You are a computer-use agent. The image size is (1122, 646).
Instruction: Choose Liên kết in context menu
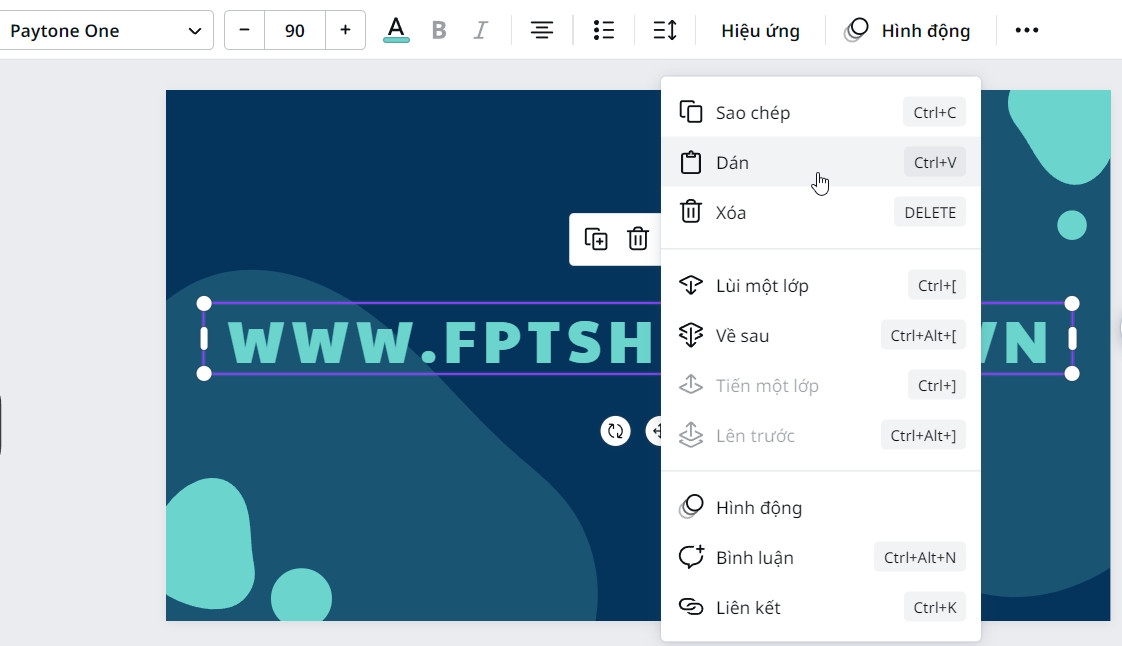point(821,607)
